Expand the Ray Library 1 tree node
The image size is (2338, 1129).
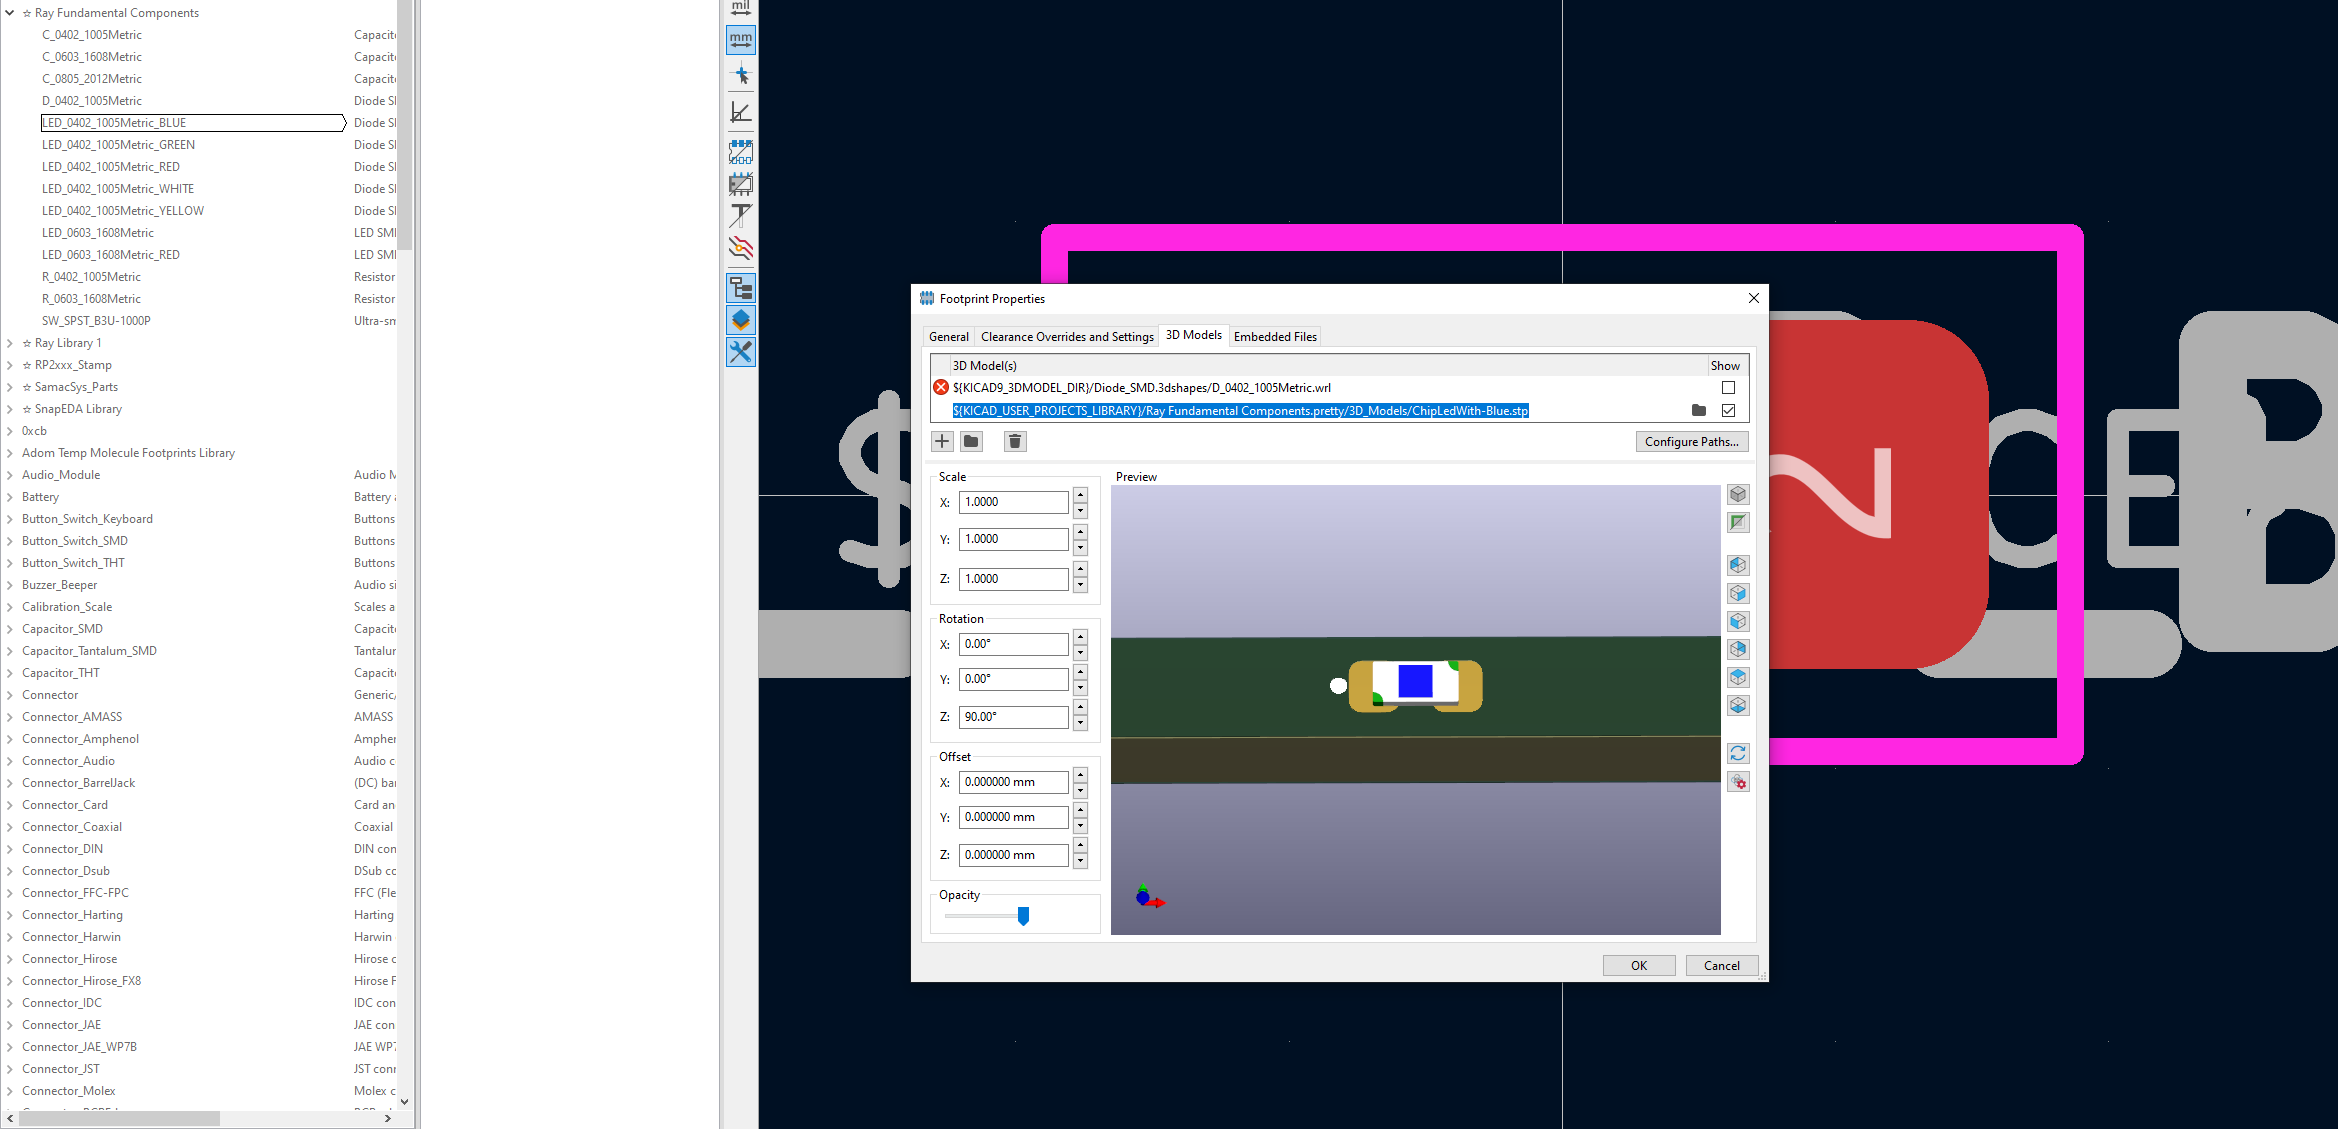9,343
